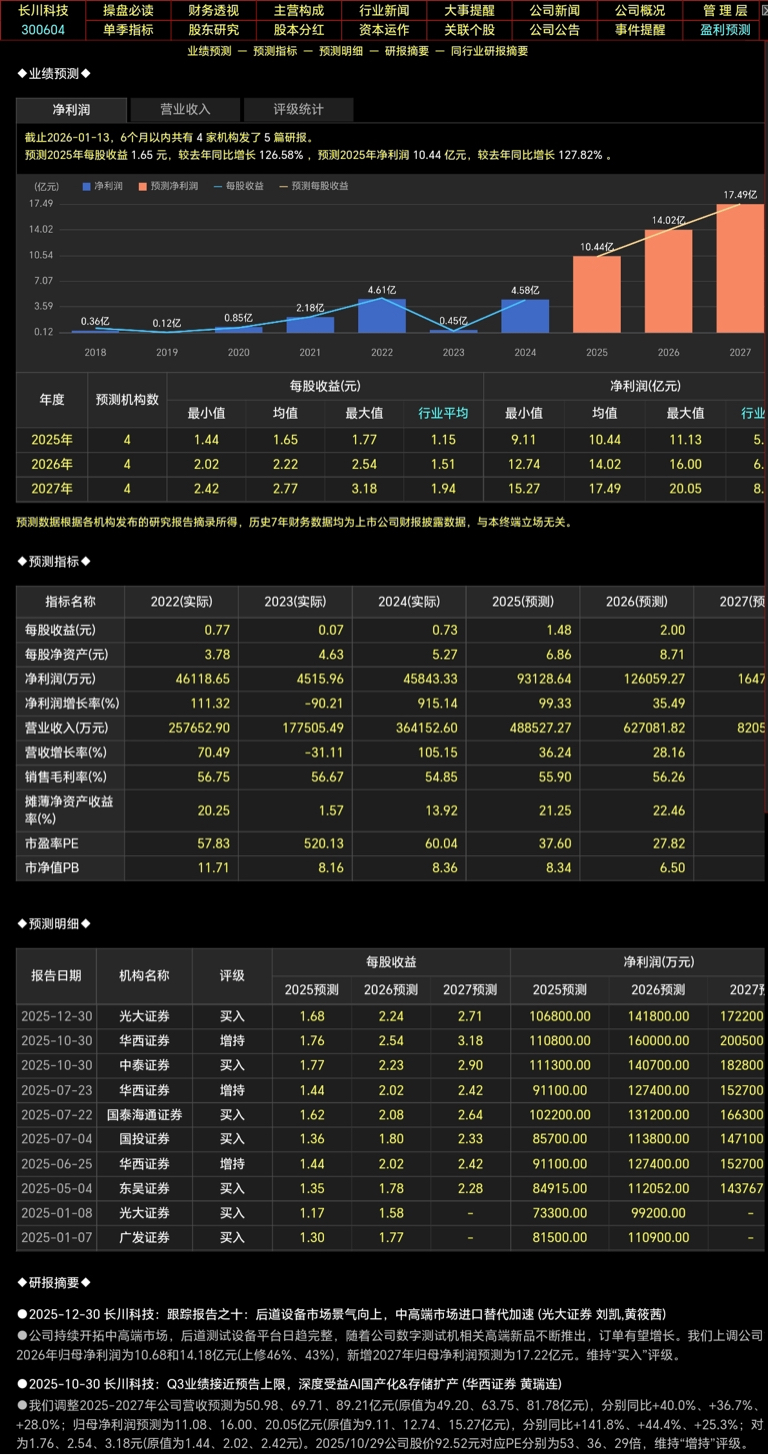The image size is (768, 1455).
Task: Open 公司新闻 tab
Action: (x=555, y=11)
